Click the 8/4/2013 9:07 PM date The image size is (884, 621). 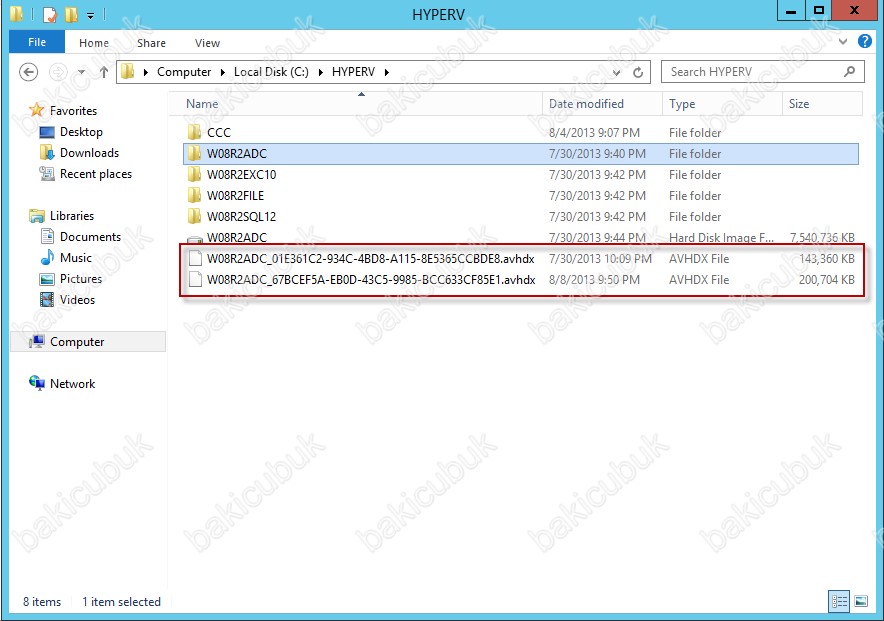point(594,132)
